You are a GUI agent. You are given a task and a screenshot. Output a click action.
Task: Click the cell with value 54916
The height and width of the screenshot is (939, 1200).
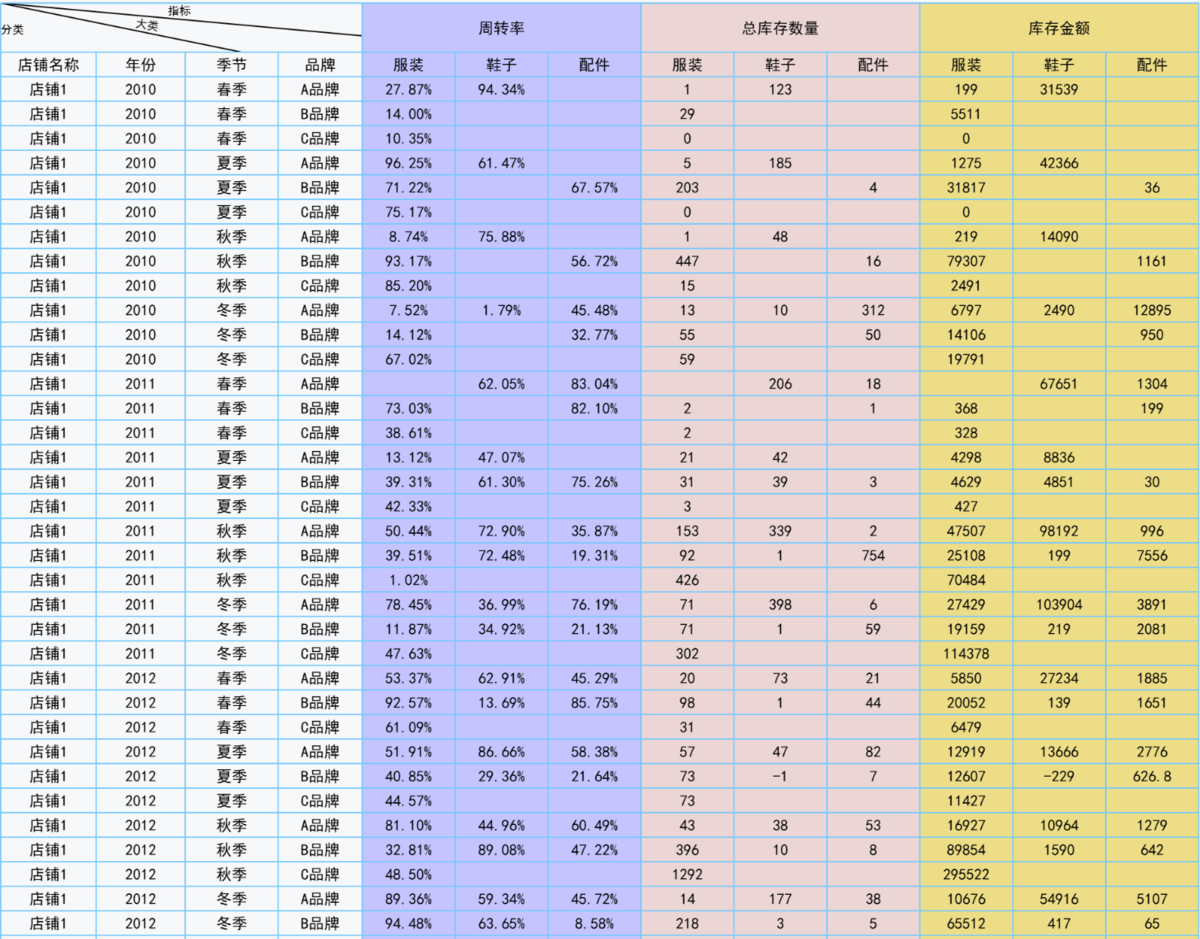pos(1059,898)
